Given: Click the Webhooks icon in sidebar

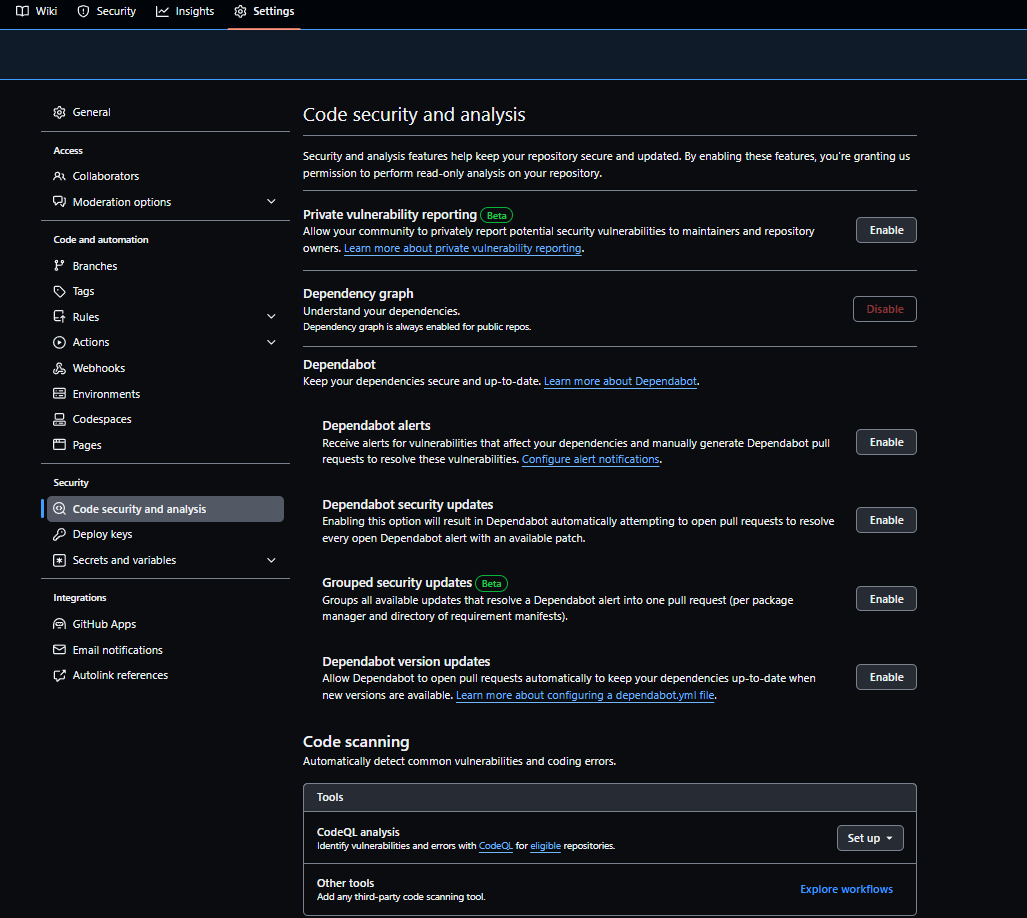Looking at the screenshot, I should tap(59, 368).
